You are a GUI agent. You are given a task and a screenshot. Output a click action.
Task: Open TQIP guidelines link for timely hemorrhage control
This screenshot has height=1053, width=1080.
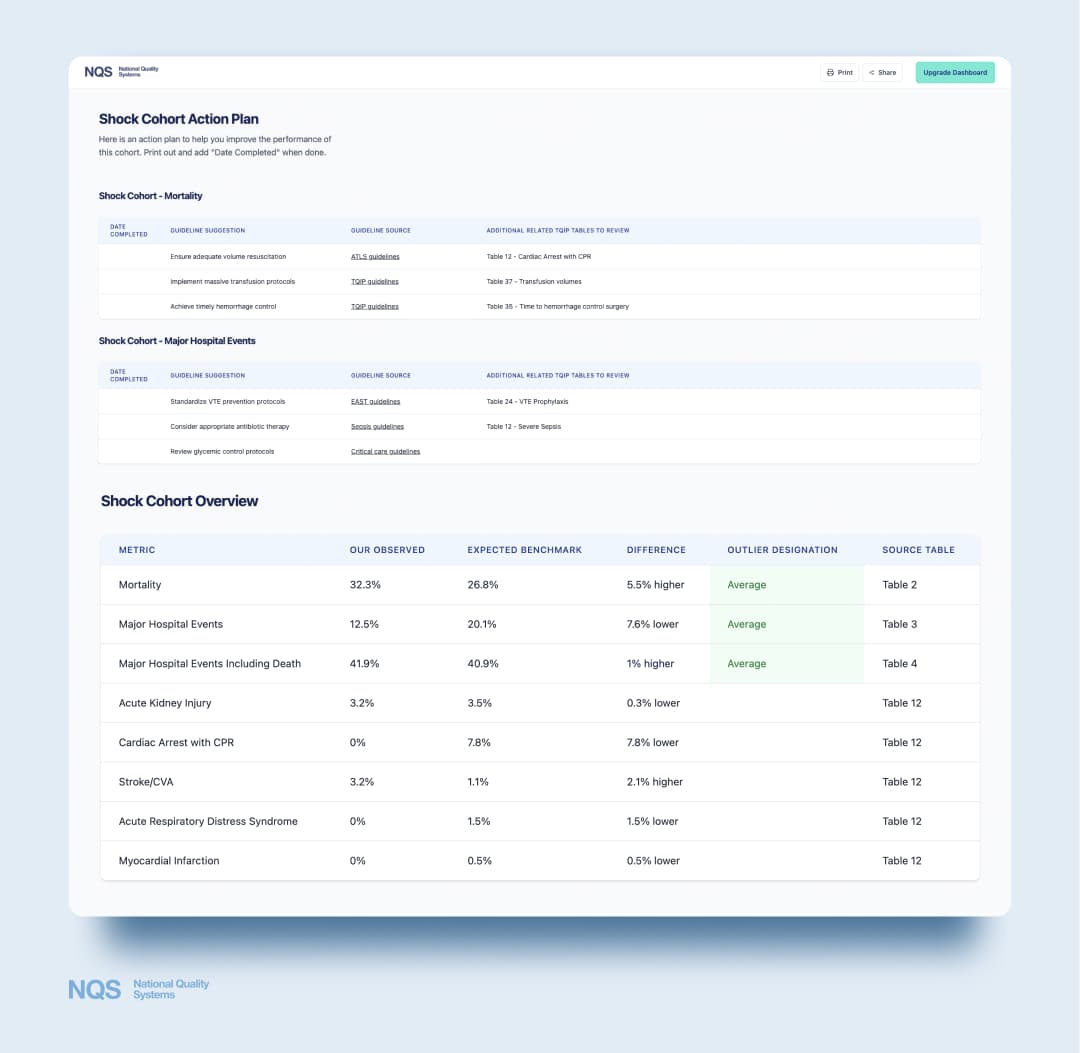(x=374, y=307)
